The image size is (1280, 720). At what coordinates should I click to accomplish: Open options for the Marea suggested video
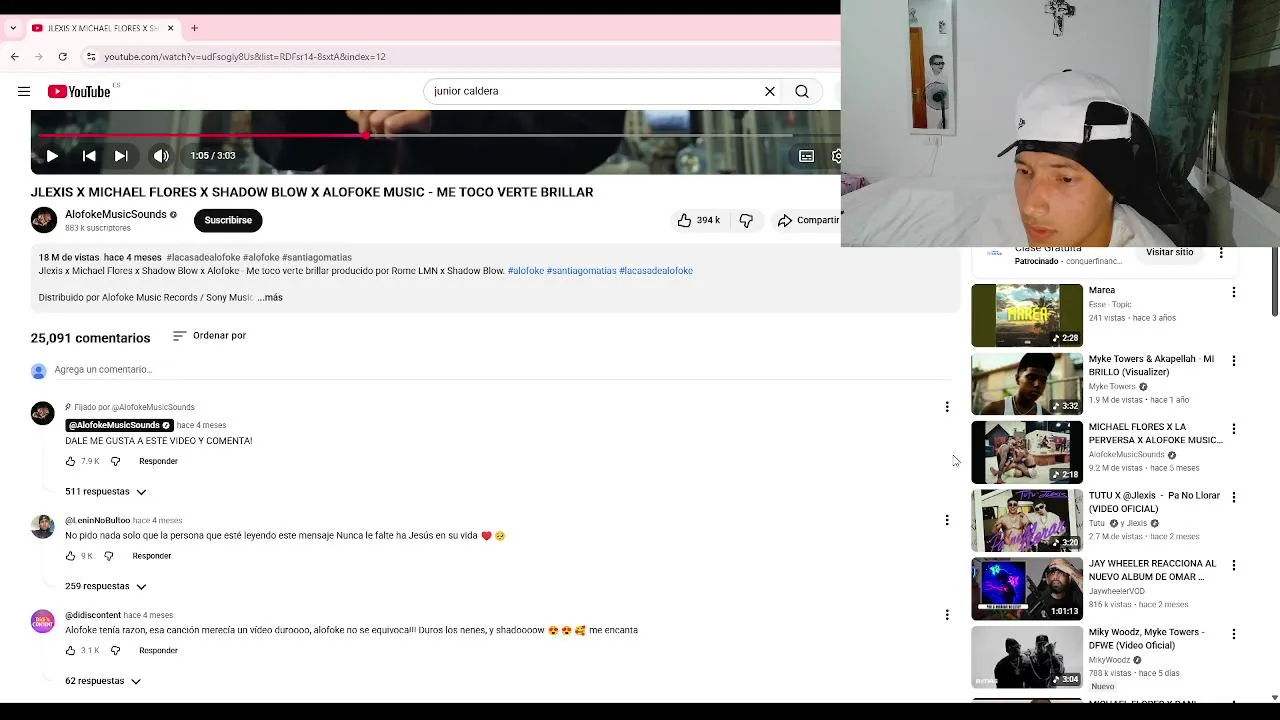point(1233,292)
